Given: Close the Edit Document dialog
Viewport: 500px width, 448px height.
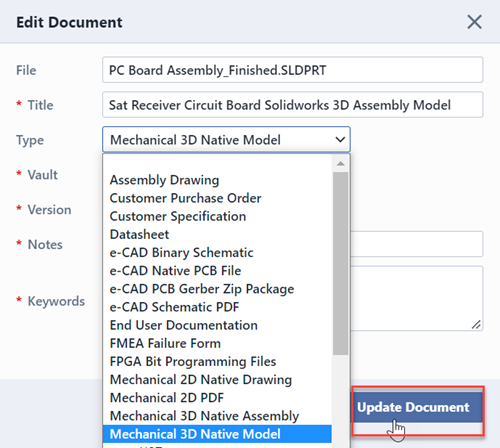Looking at the screenshot, I should tap(474, 22).
